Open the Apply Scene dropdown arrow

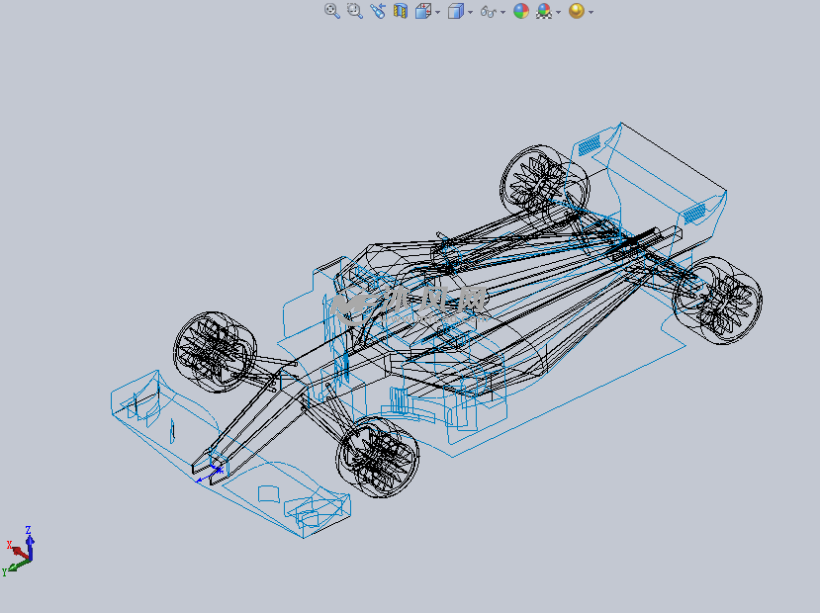[x=558, y=13]
